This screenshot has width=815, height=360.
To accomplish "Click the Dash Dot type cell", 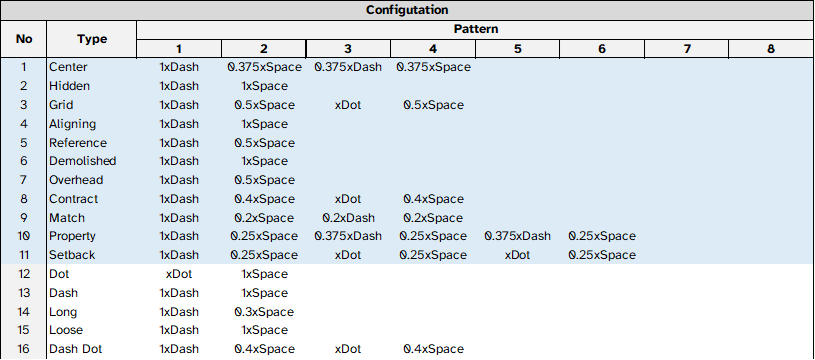I will 92,349.
